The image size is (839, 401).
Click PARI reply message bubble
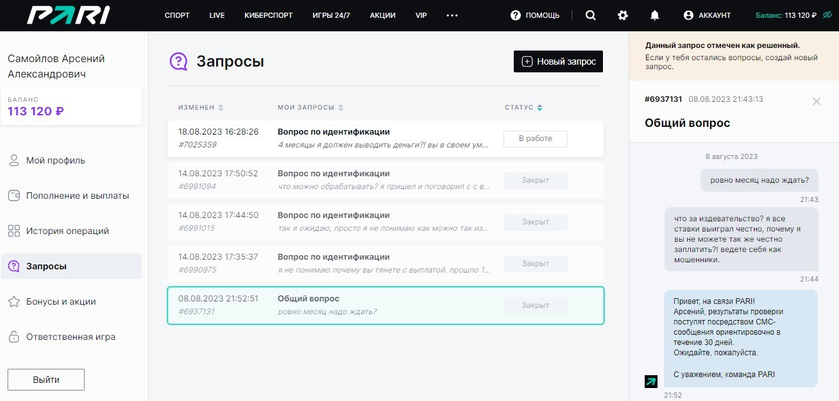click(x=741, y=338)
